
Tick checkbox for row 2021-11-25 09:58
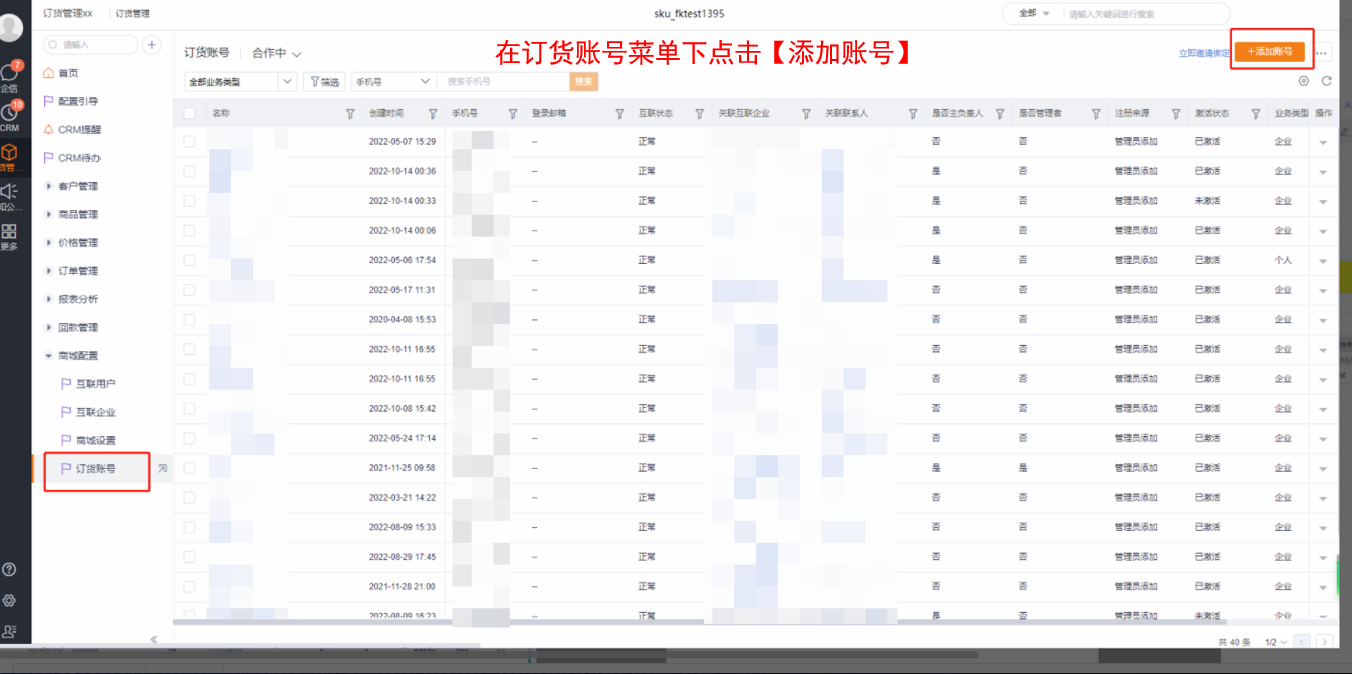coord(190,467)
